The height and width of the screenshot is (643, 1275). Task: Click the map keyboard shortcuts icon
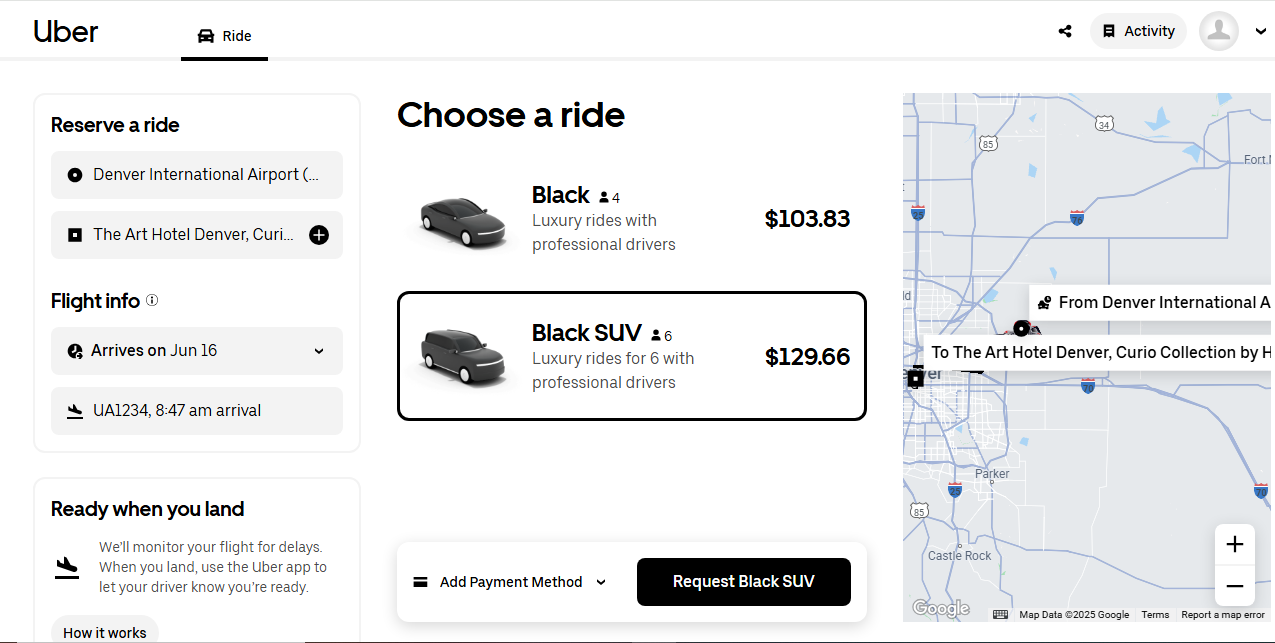(x=1000, y=615)
